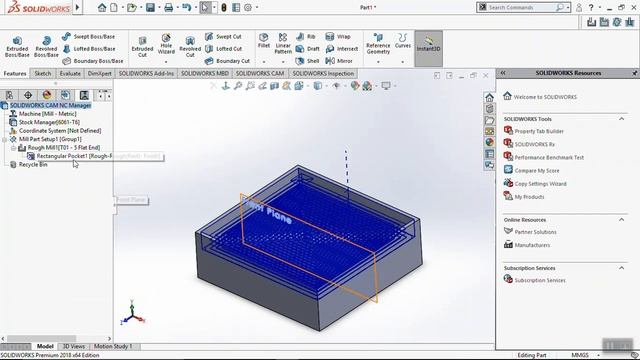Image resolution: width=640 pixels, height=360 pixels.
Task: Switch to the SOLIDWORKS CAM tab
Action: tap(260, 73)
